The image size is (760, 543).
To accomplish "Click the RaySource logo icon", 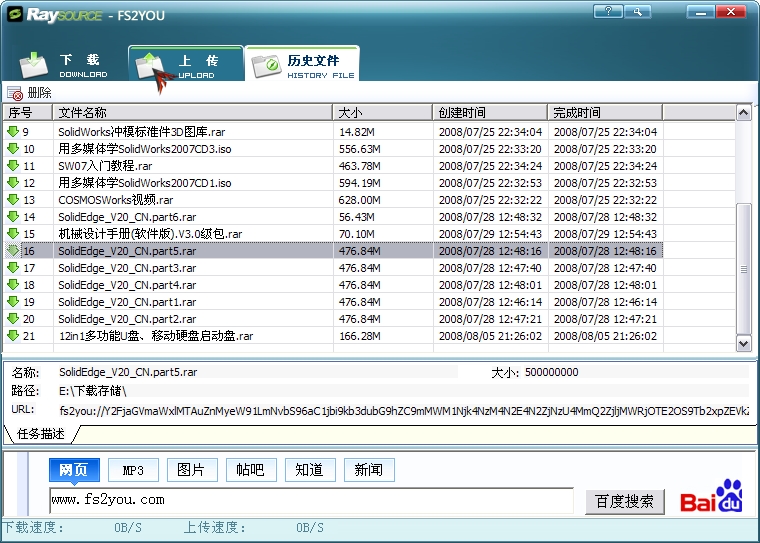I will coord(15,15).
